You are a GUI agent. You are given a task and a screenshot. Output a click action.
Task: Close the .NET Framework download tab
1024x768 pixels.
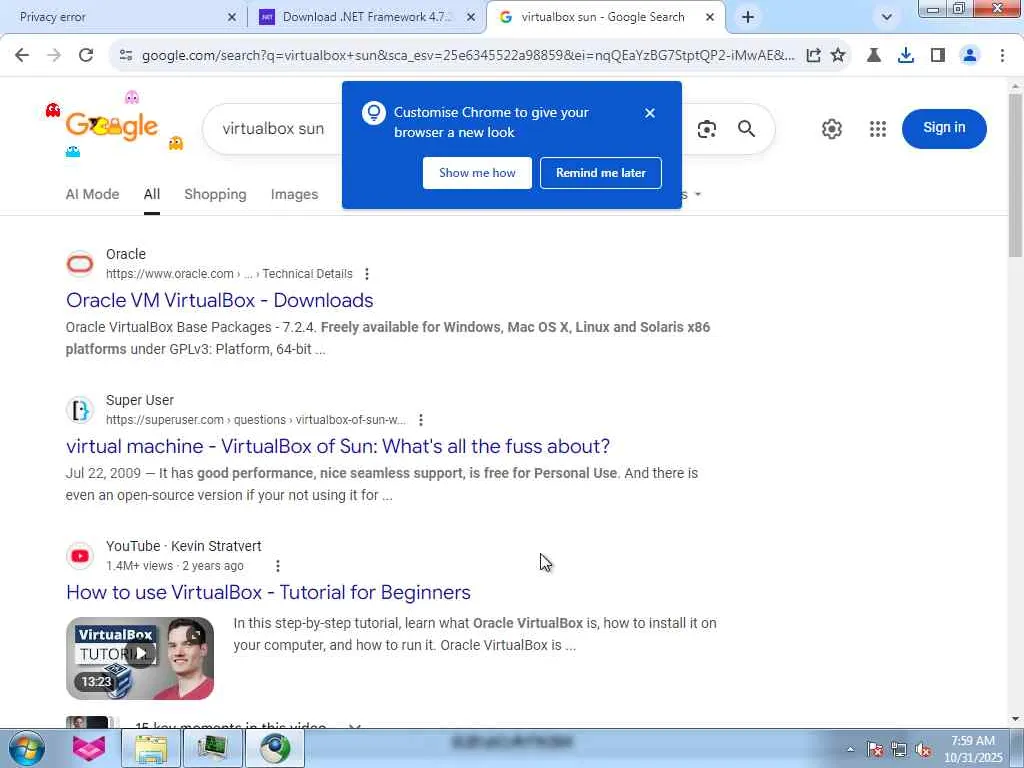[470, 18]
